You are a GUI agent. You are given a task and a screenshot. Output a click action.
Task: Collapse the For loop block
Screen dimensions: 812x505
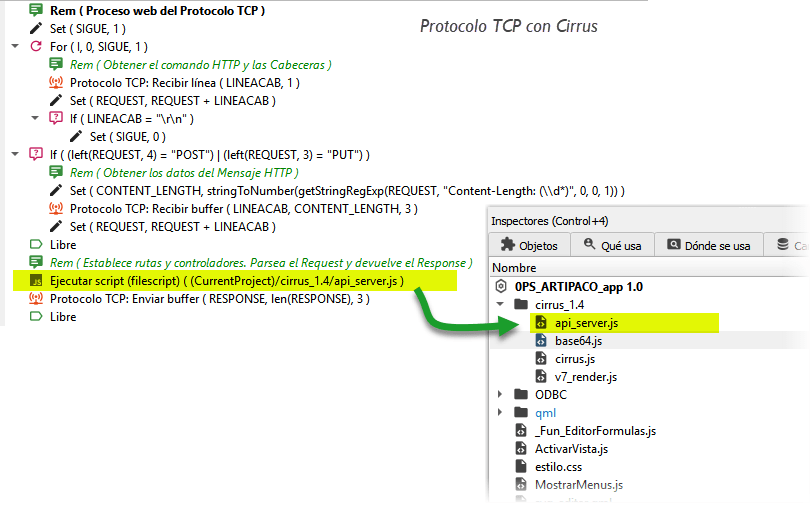click(14, 46)
